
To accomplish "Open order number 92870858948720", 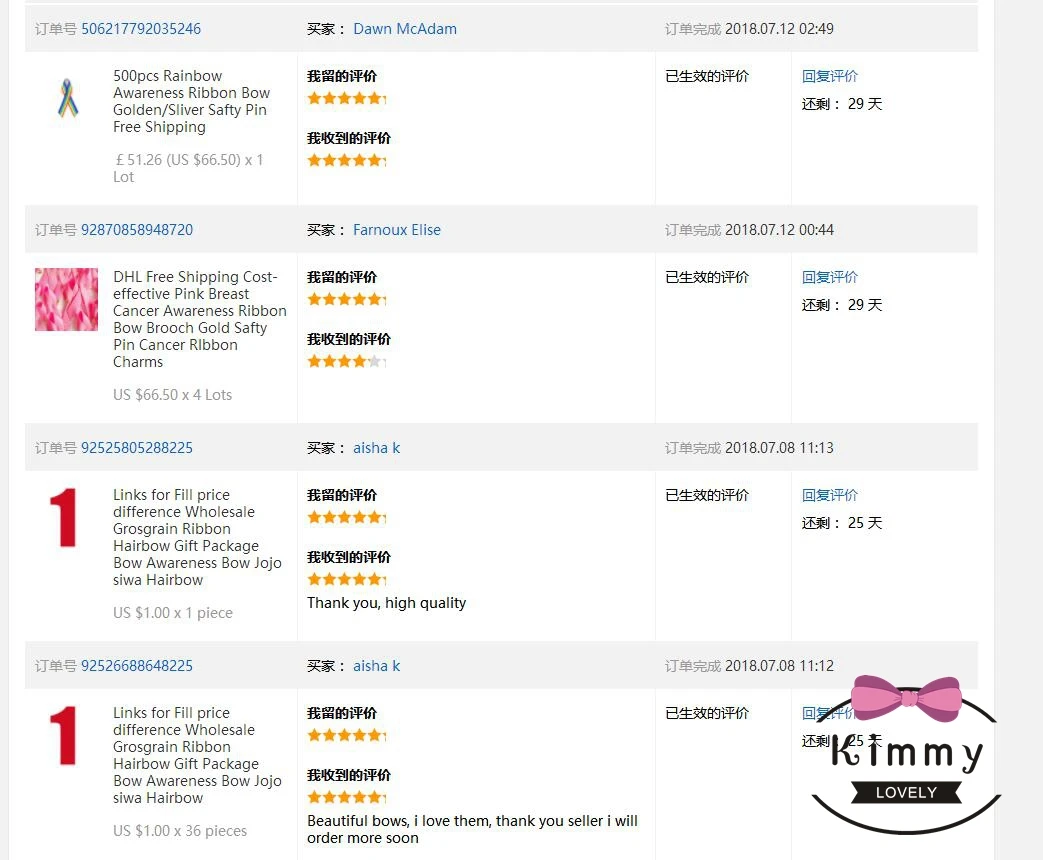I will coord(137,230).
